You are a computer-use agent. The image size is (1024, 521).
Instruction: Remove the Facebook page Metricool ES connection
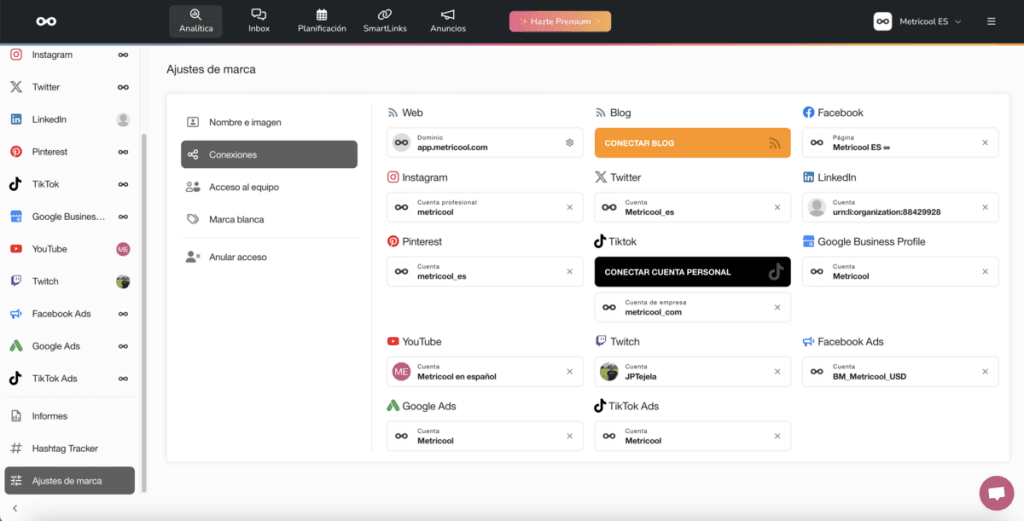[x=985, y=142]
